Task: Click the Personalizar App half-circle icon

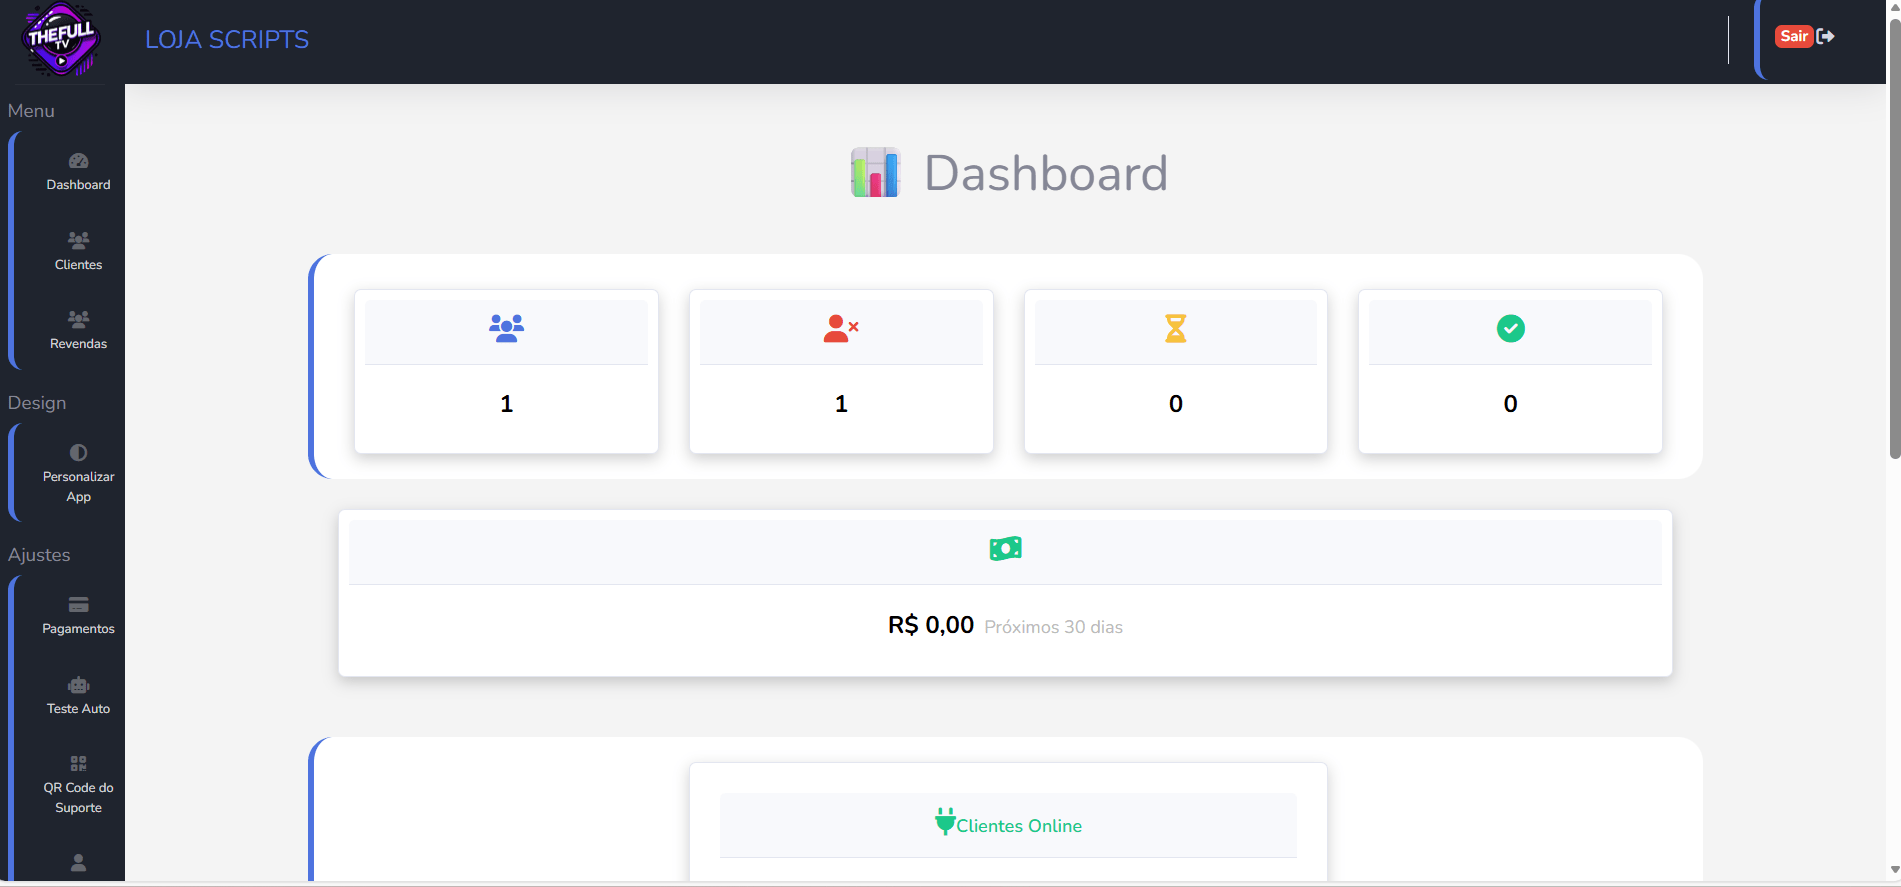Action: click(79, 453)
